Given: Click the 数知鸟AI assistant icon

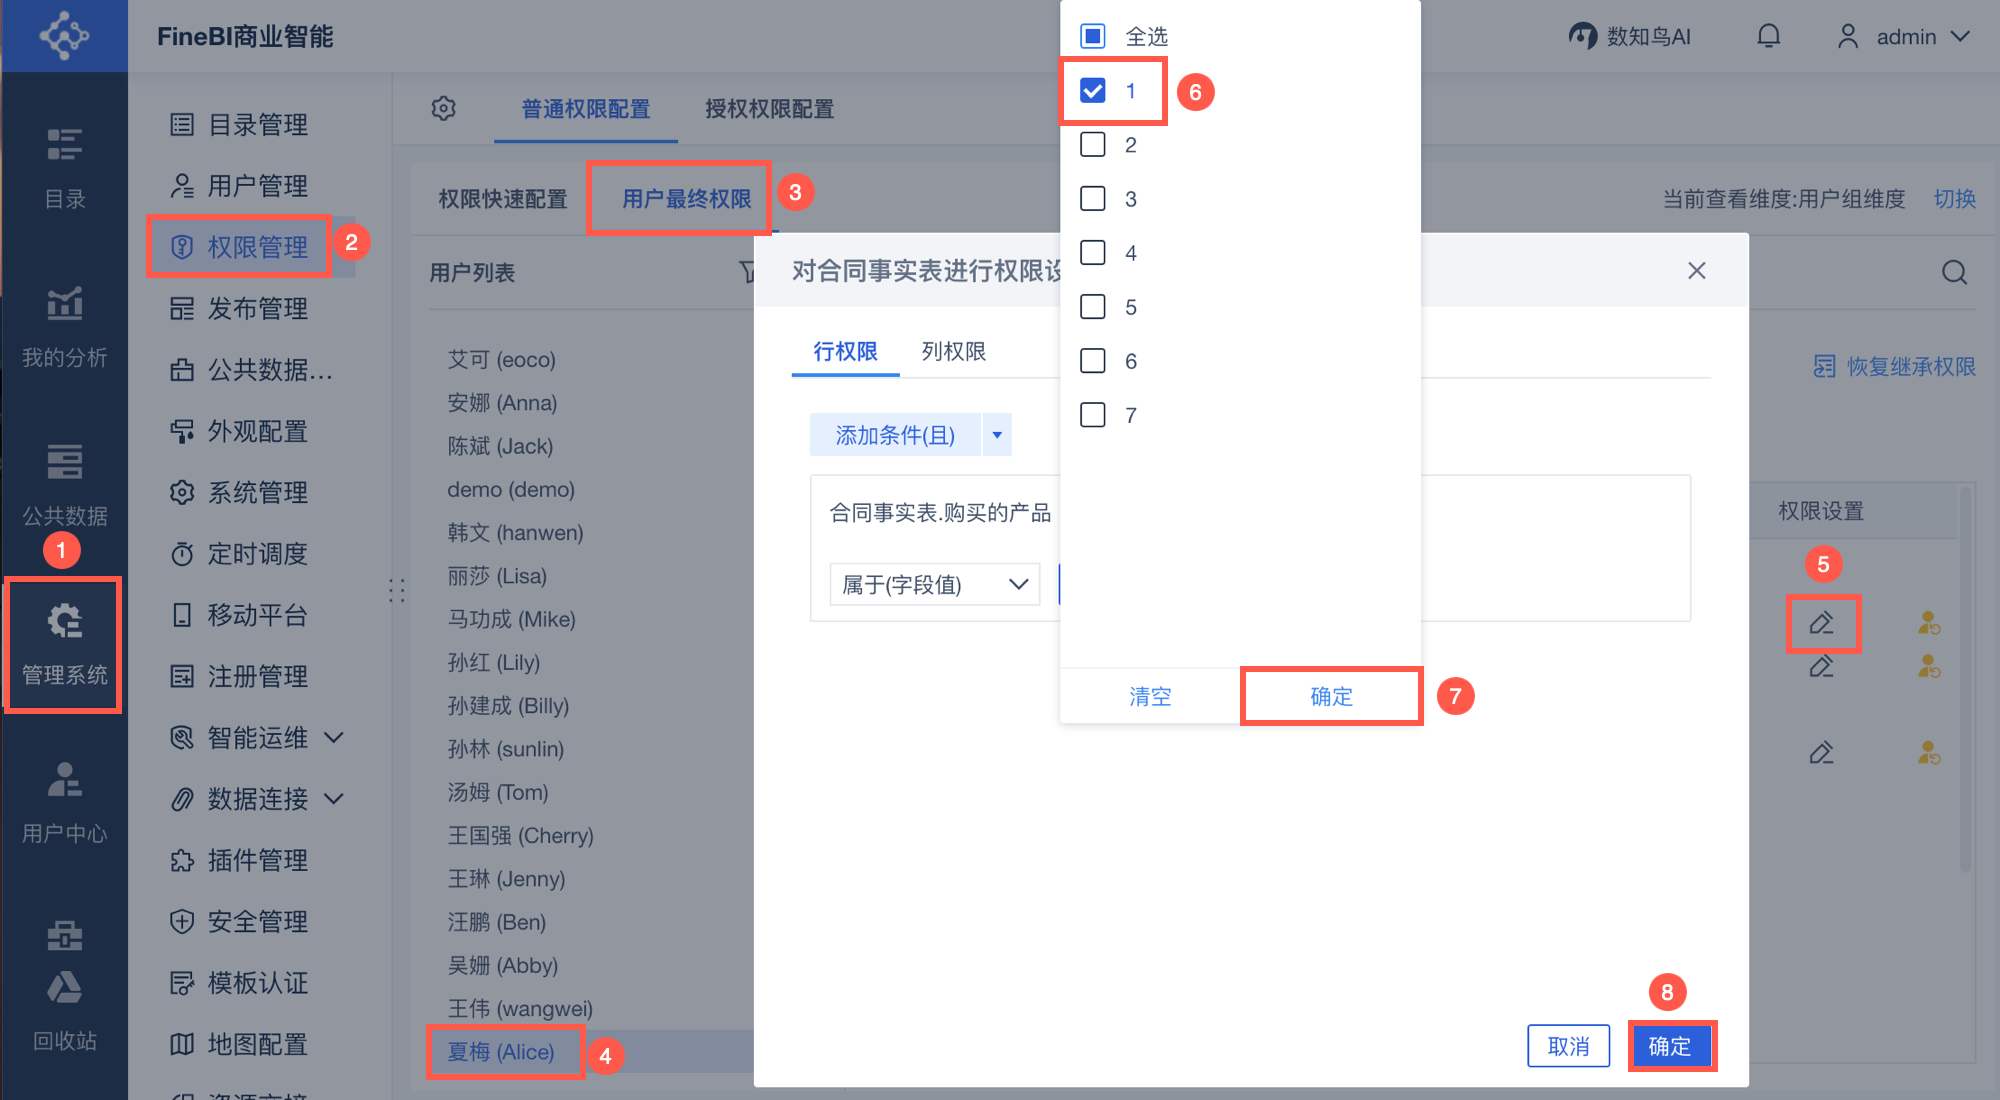Looking at the screenshot, I should tap(1583, 37).
